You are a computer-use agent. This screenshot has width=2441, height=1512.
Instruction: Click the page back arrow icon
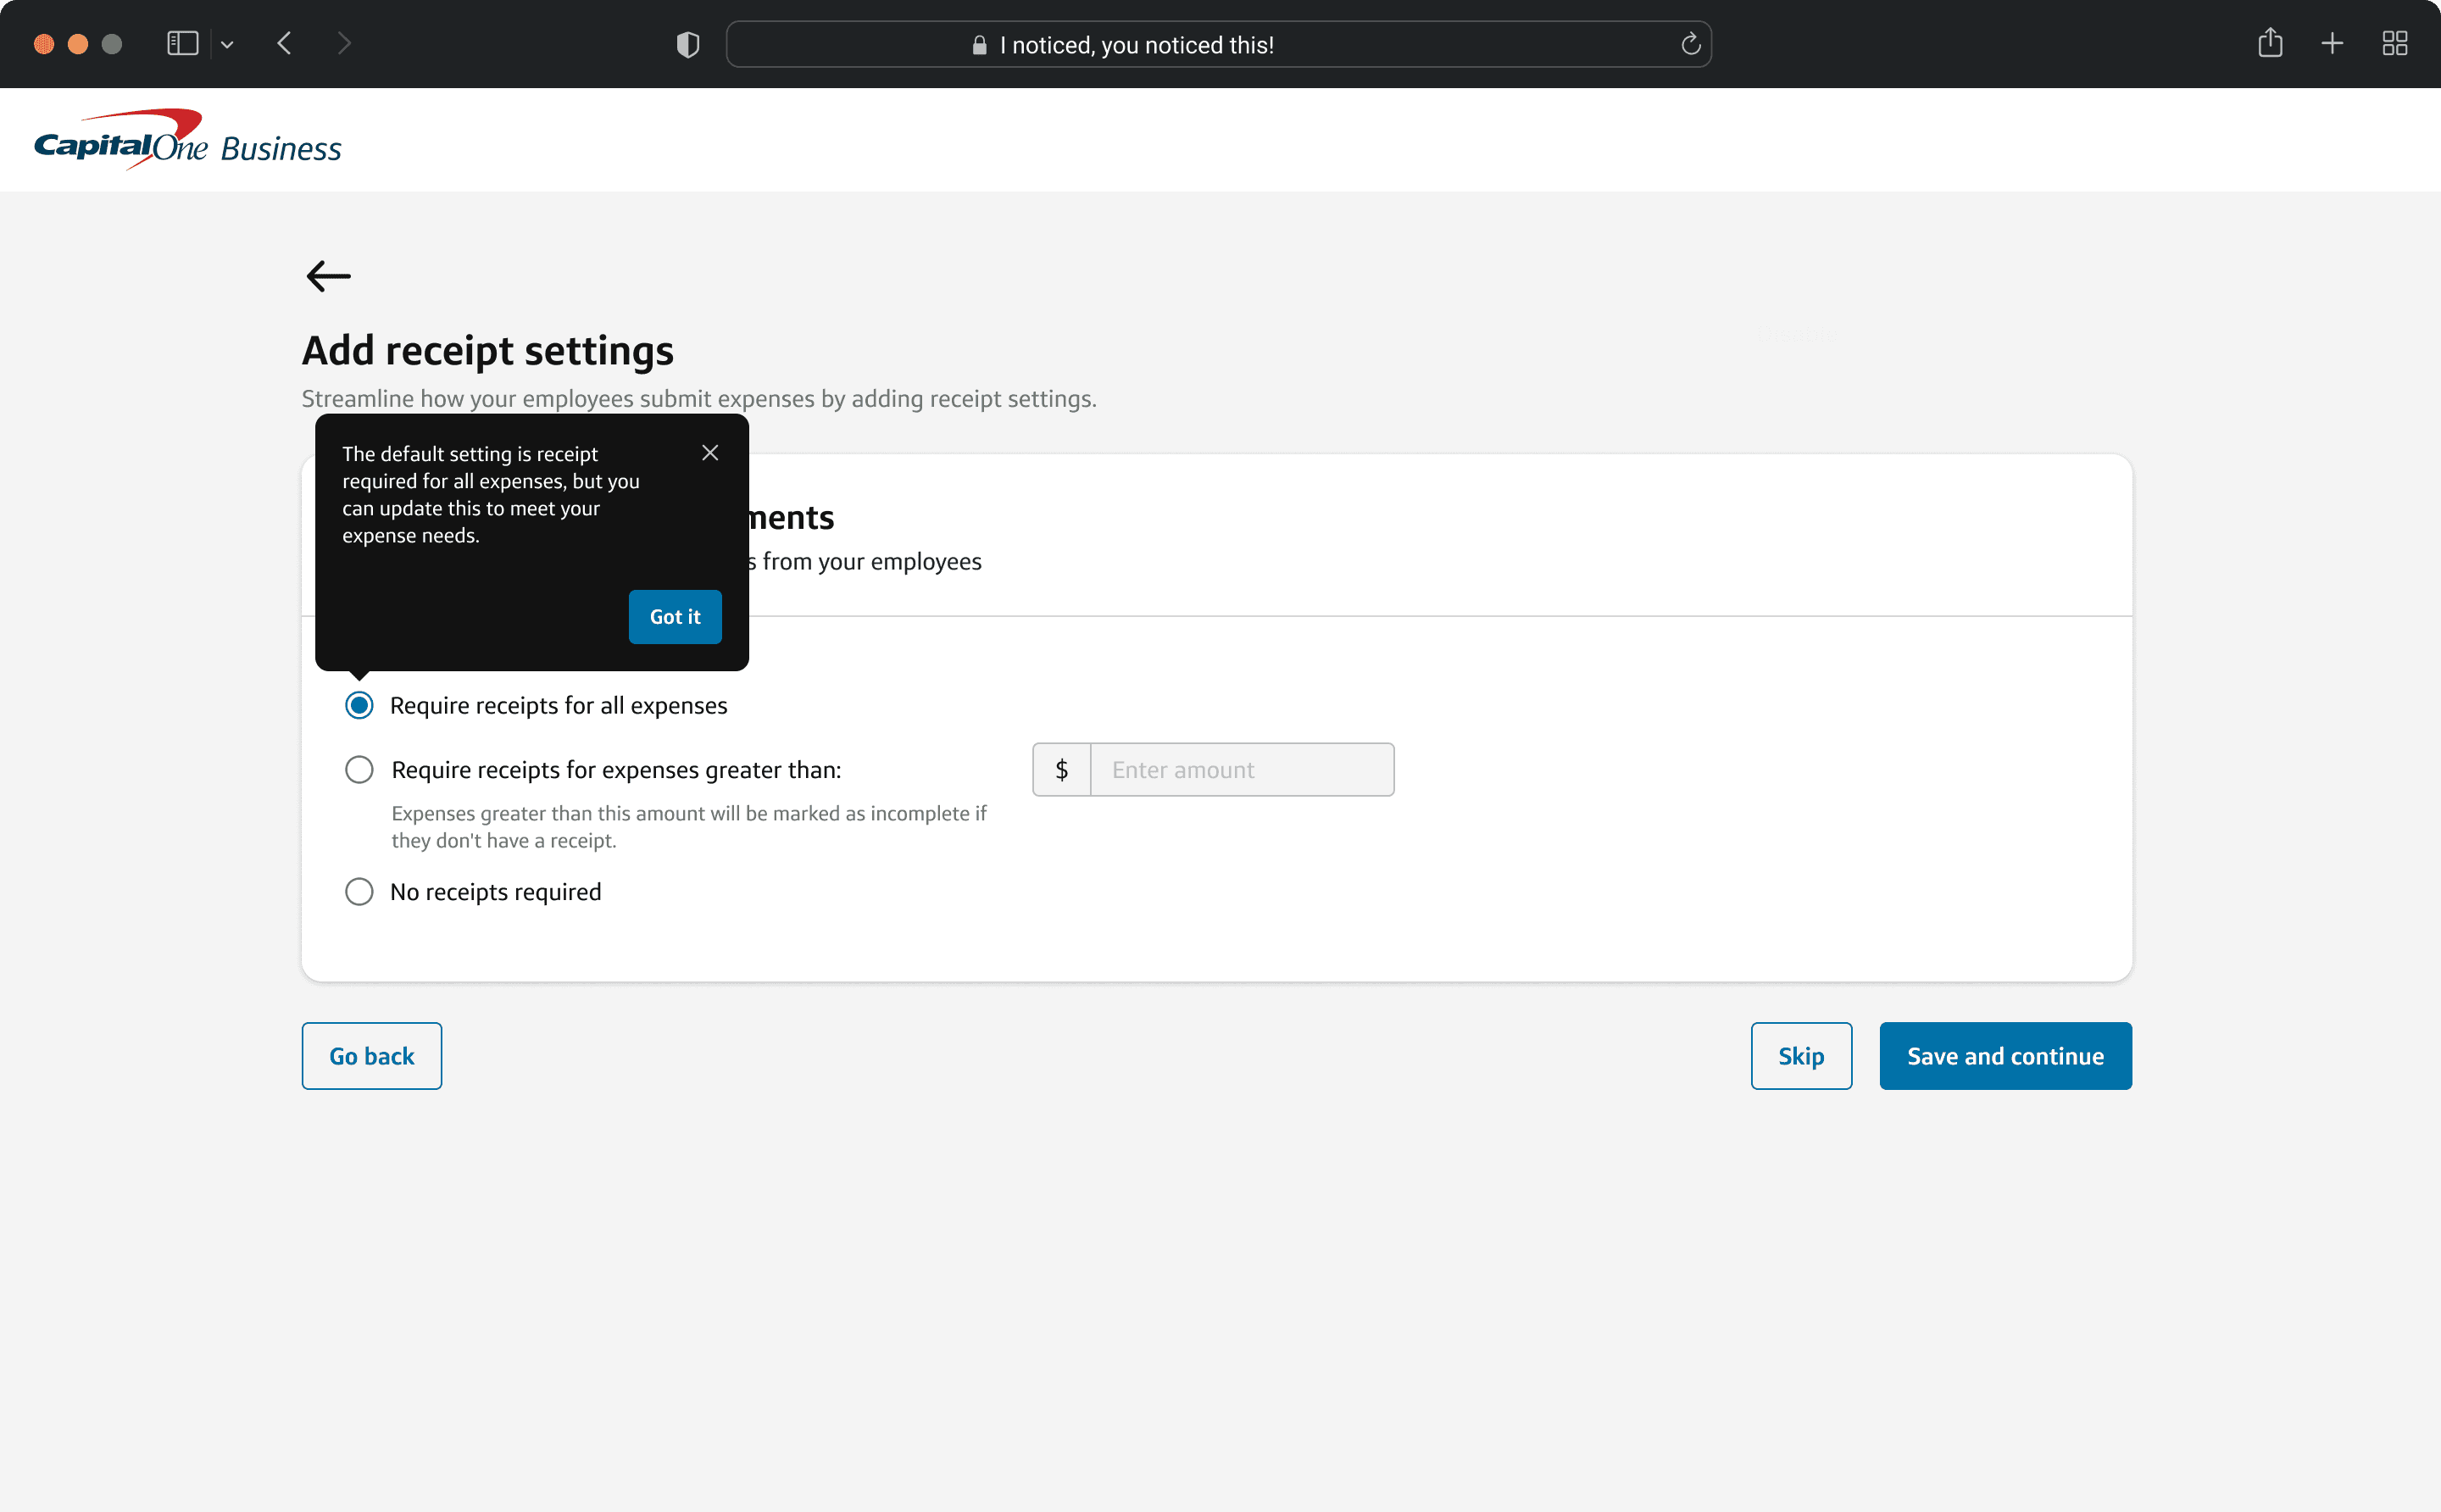pyautogui.click(x=328, y=275)
